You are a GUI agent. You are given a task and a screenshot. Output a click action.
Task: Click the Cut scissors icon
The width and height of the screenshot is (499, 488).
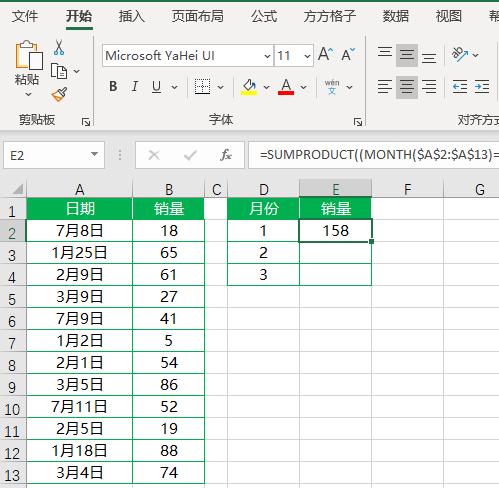pos(59,48)
